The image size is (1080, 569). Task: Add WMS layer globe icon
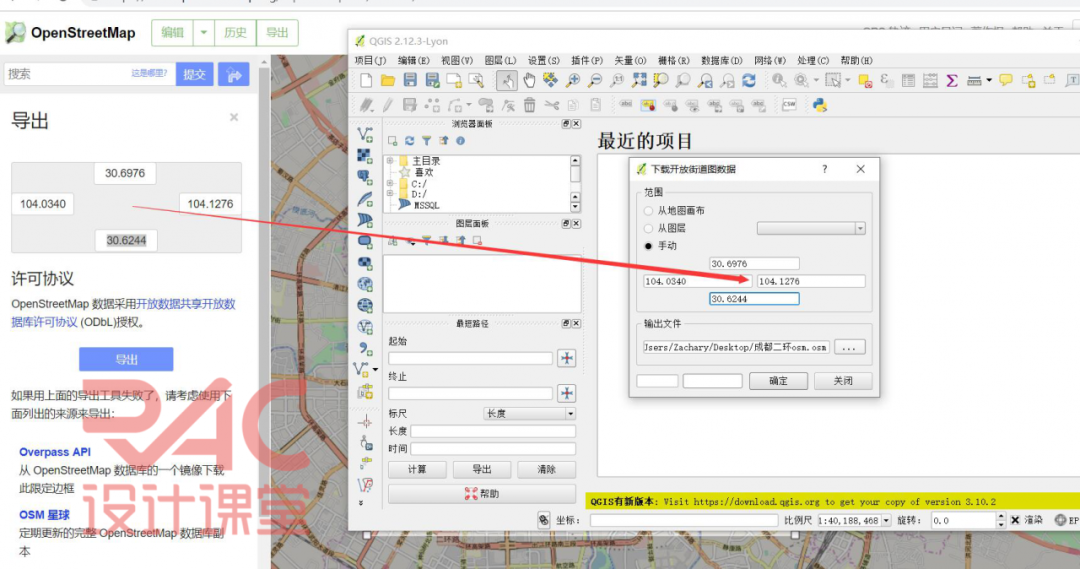(365, 284)
